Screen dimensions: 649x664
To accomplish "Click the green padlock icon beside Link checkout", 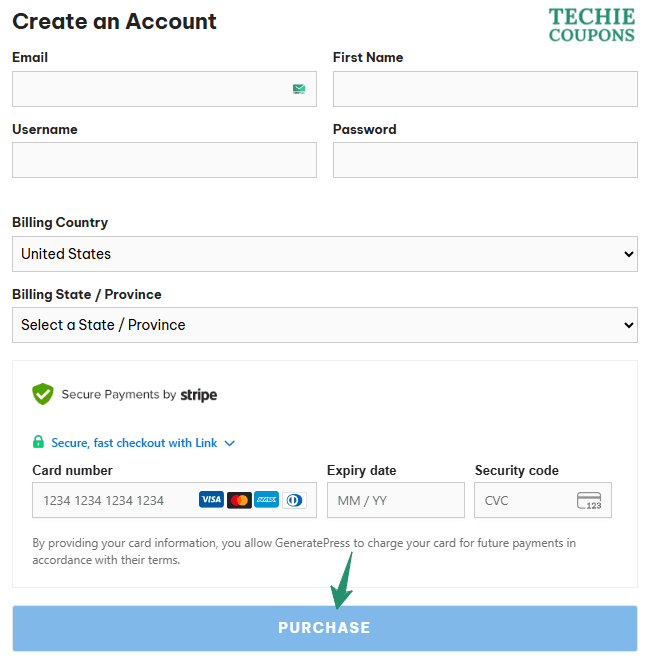I will (38, 442).
